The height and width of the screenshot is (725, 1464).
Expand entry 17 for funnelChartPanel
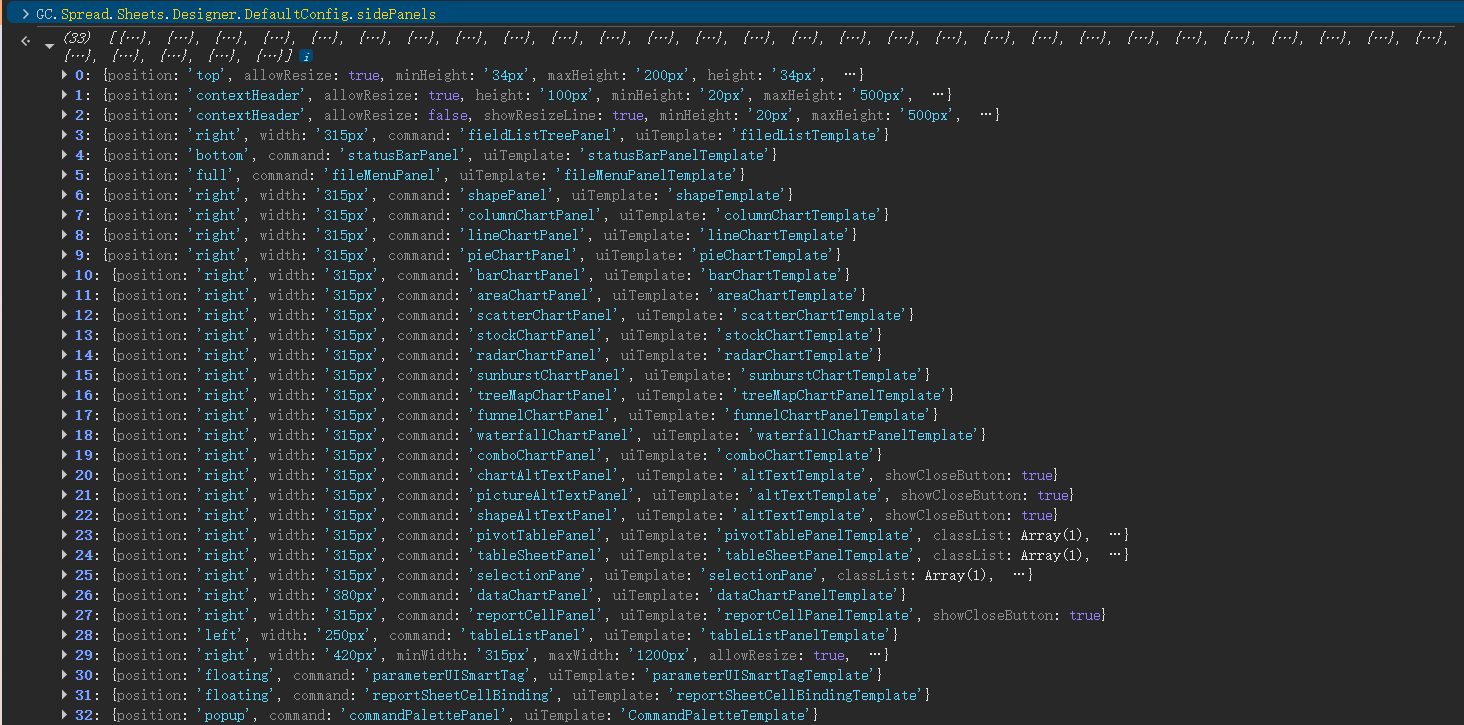(65, 415)
